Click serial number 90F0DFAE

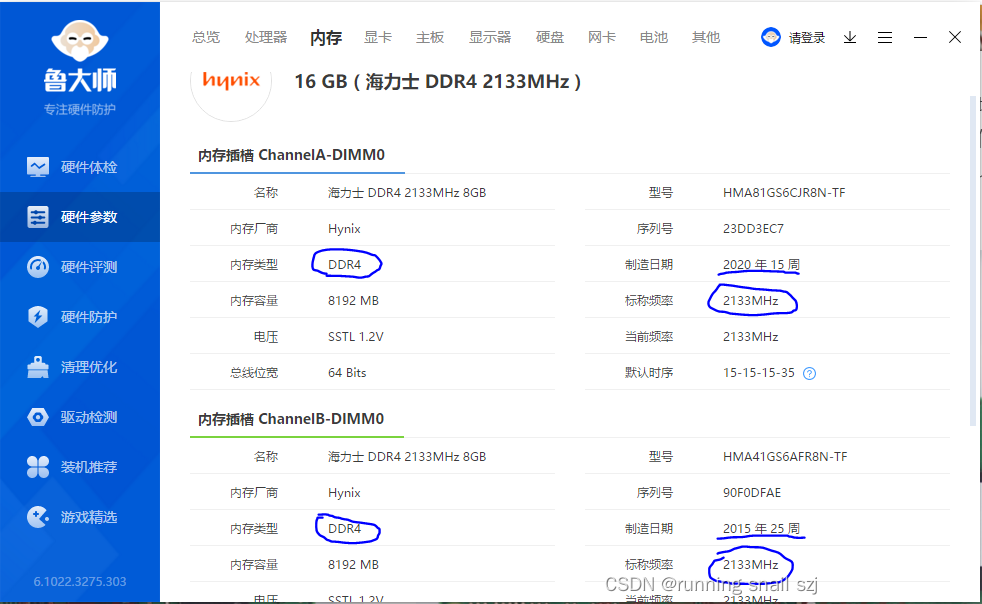(752, 492)
